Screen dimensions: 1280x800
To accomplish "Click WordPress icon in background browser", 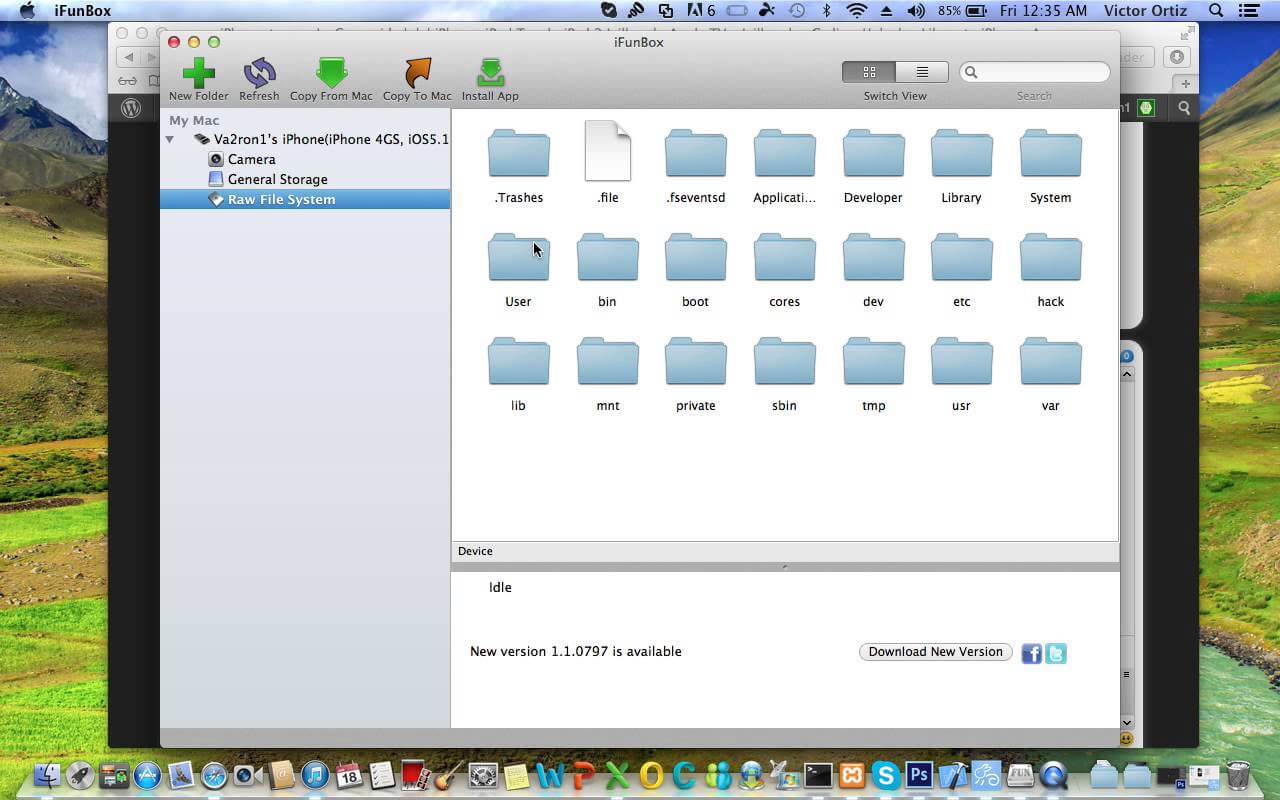I will tap(131, 108).
